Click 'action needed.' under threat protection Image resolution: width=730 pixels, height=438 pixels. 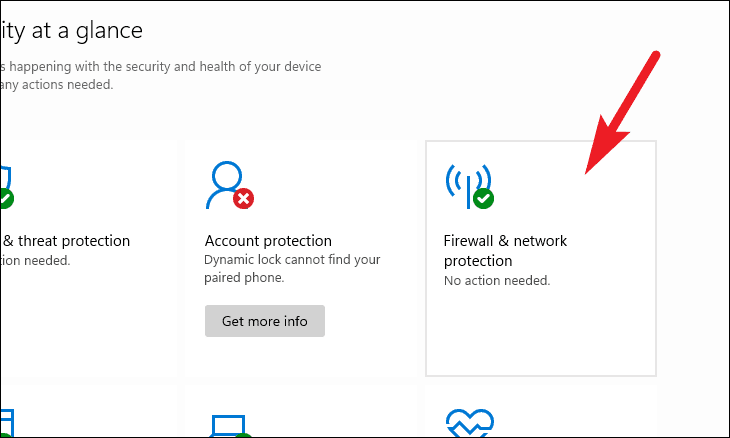[35, 260]
